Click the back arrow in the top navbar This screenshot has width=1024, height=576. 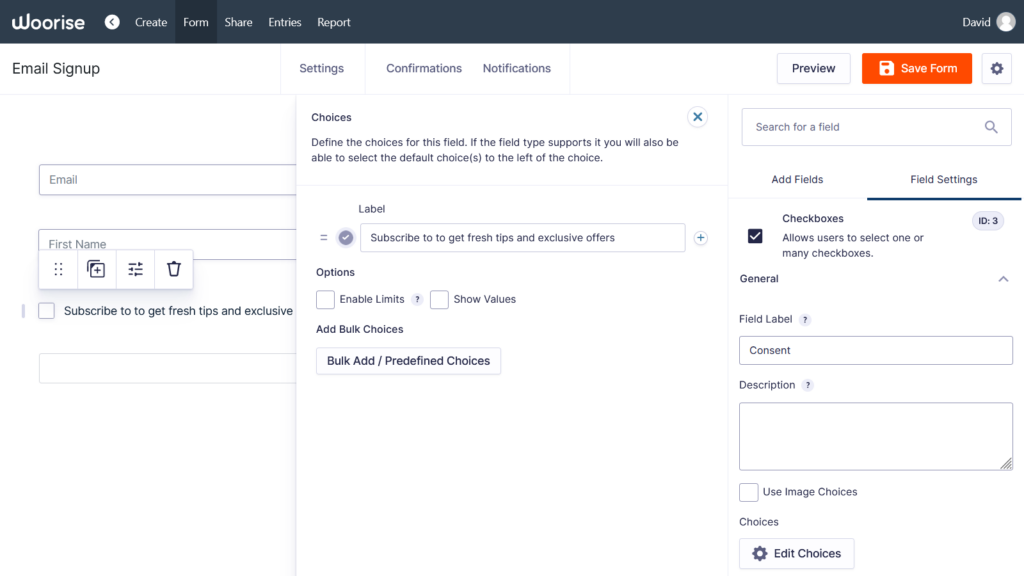112,21
